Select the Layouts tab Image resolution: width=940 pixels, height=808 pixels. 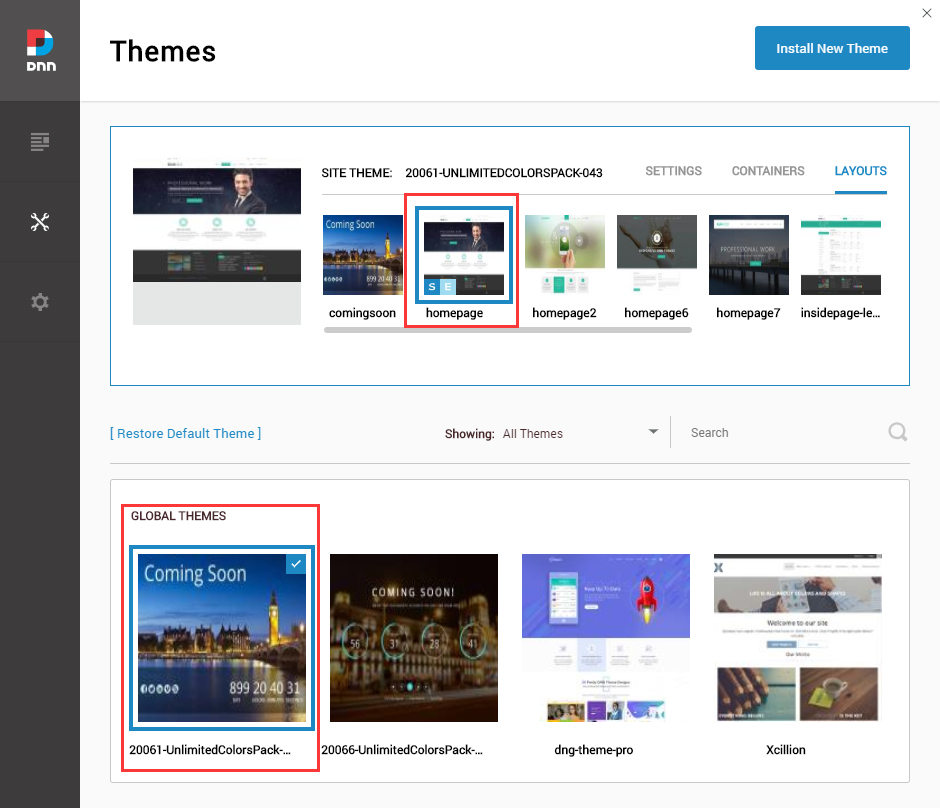point(860,171)
